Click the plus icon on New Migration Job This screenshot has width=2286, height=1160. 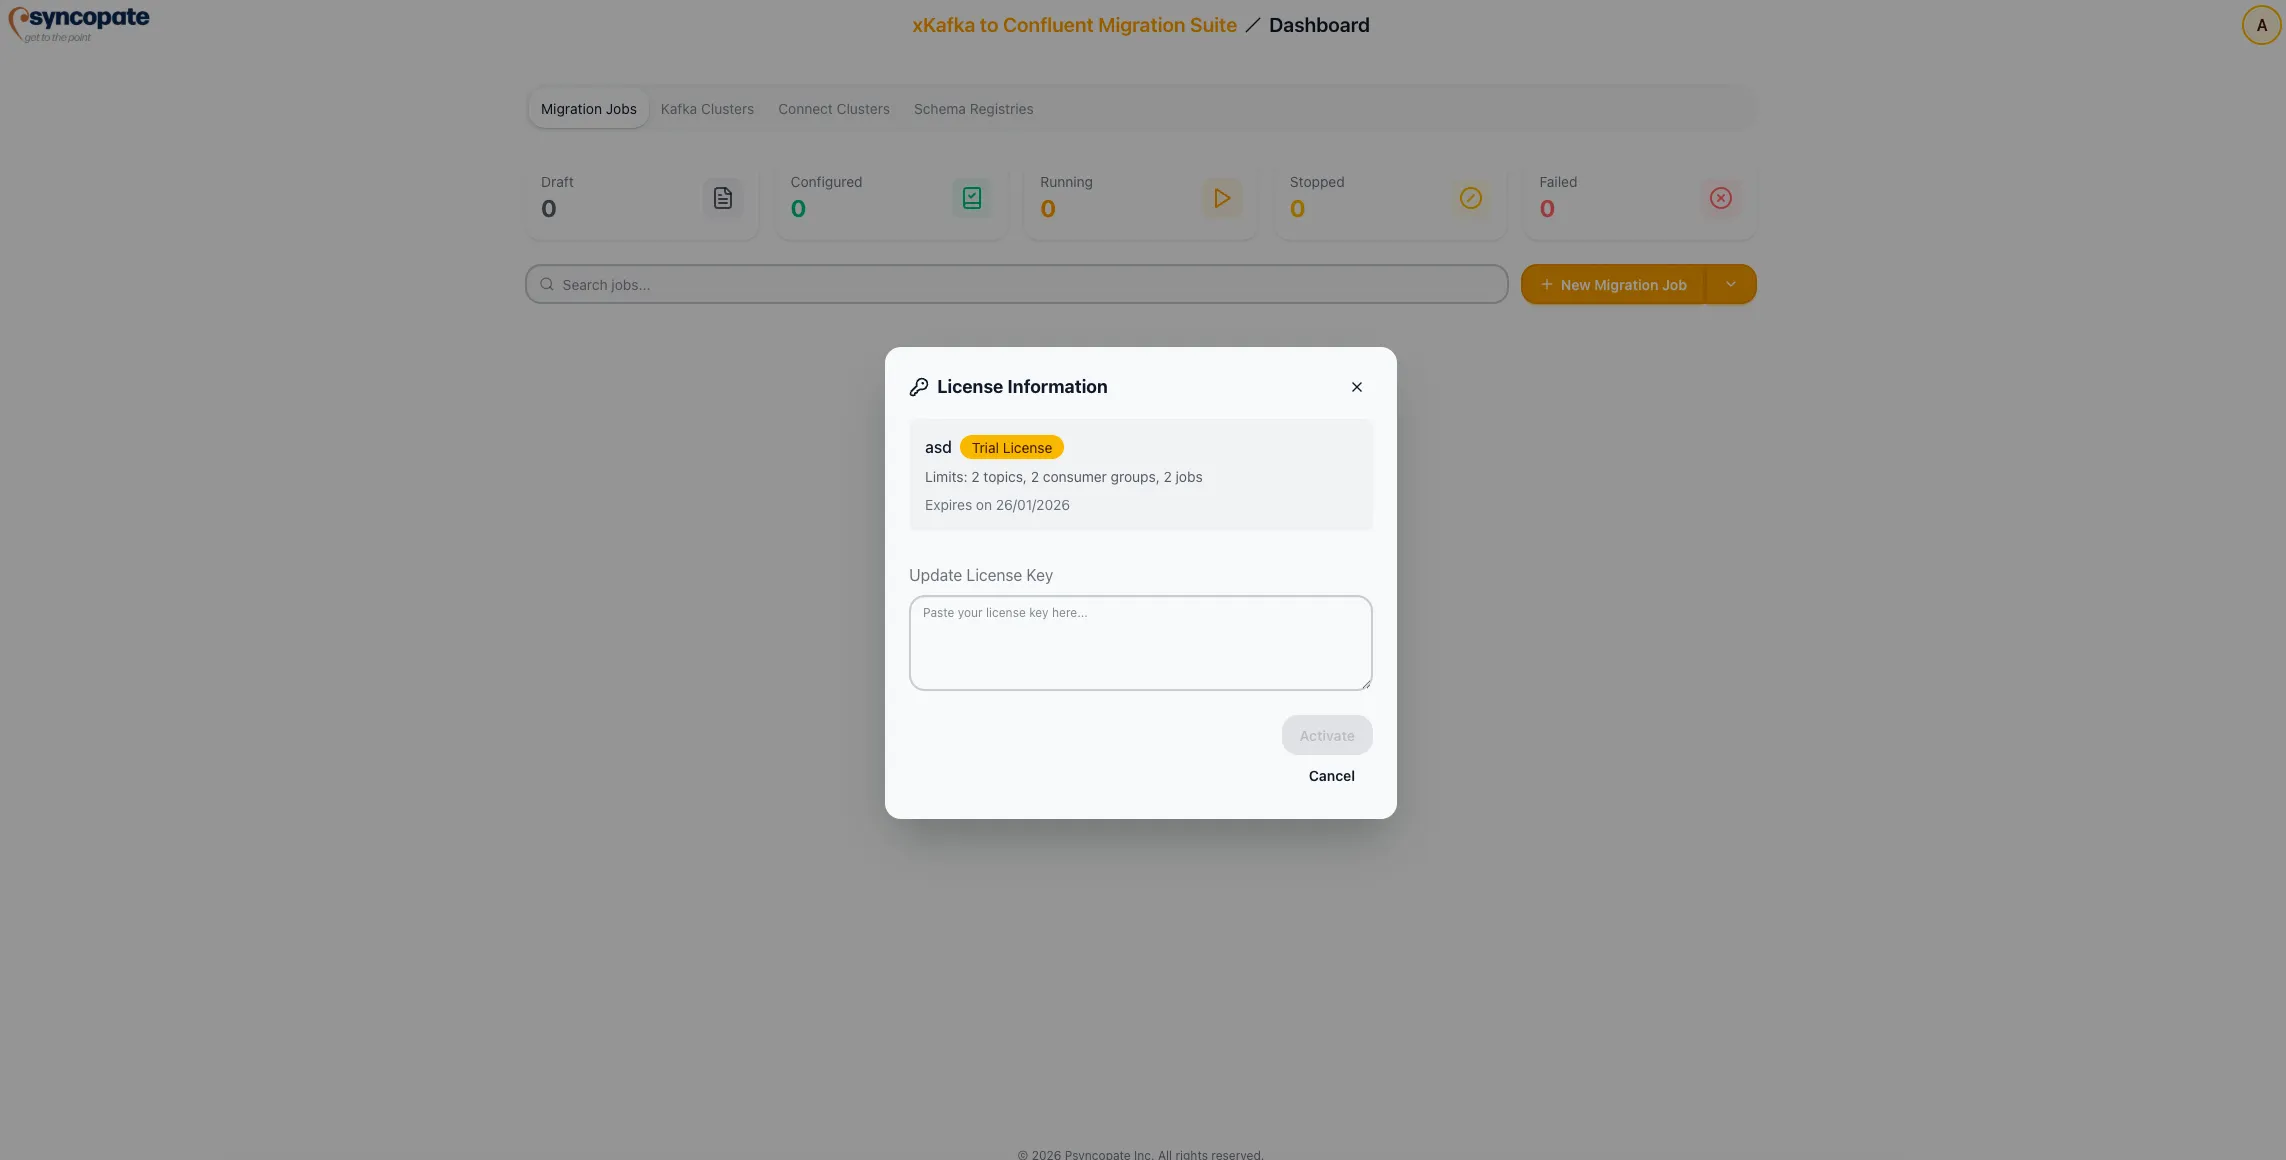1545,284
